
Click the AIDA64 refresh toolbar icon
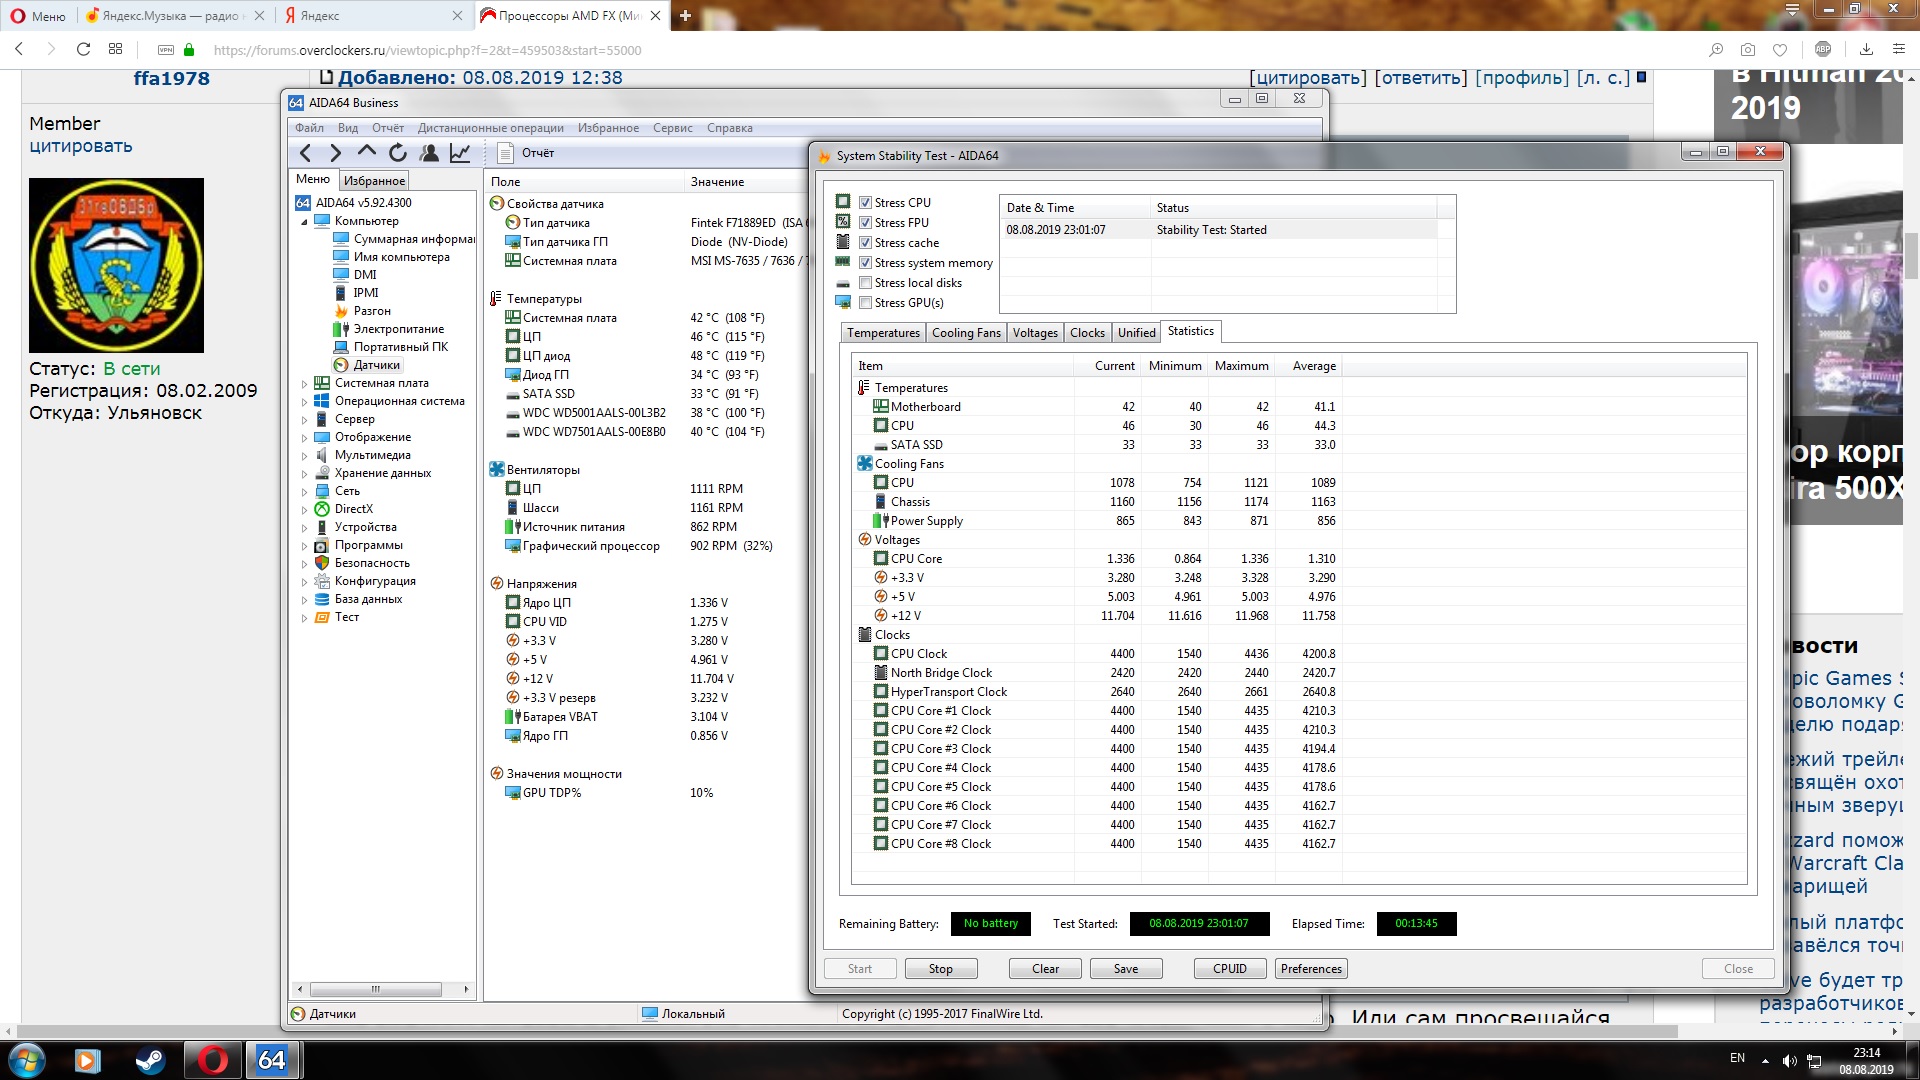pyautogui.click(x=398, y=153)
